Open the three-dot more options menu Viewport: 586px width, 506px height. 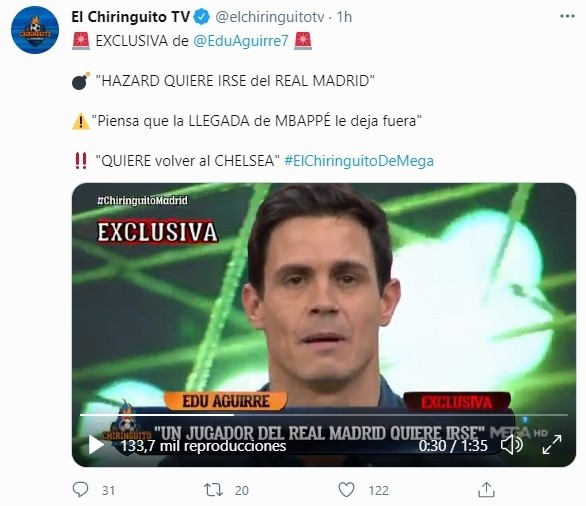tap(567, 16)
